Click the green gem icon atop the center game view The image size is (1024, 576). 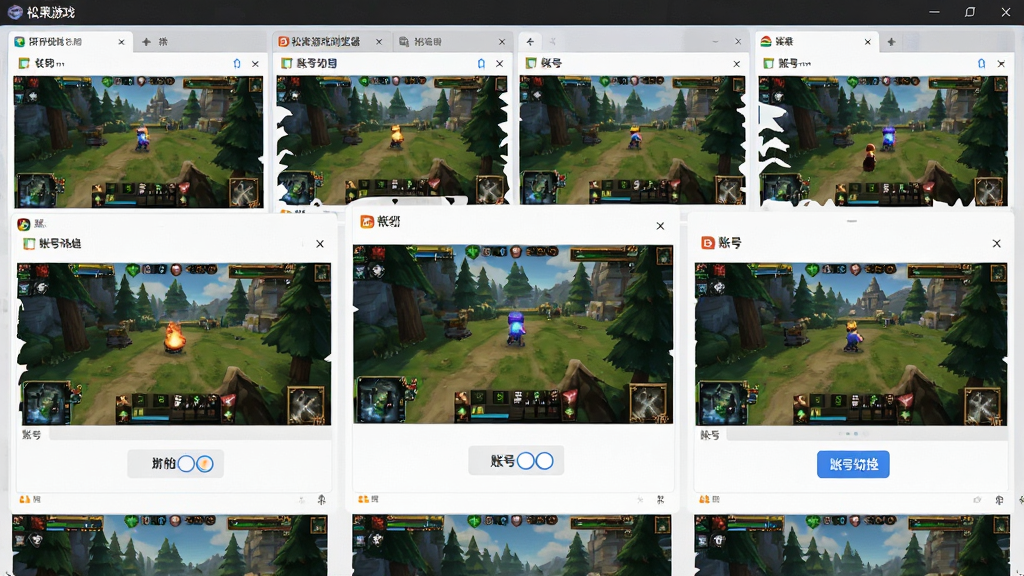click(473, 252)
